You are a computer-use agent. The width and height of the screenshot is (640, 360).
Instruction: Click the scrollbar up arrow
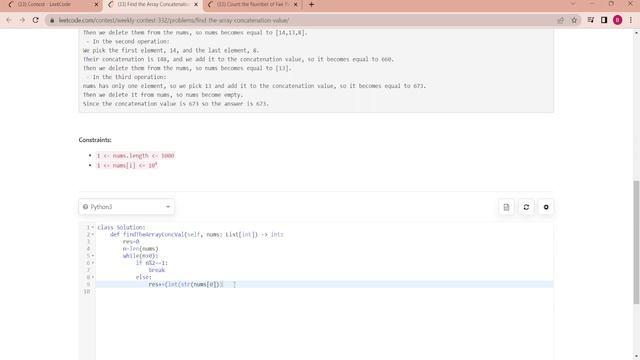pos(636,33)
